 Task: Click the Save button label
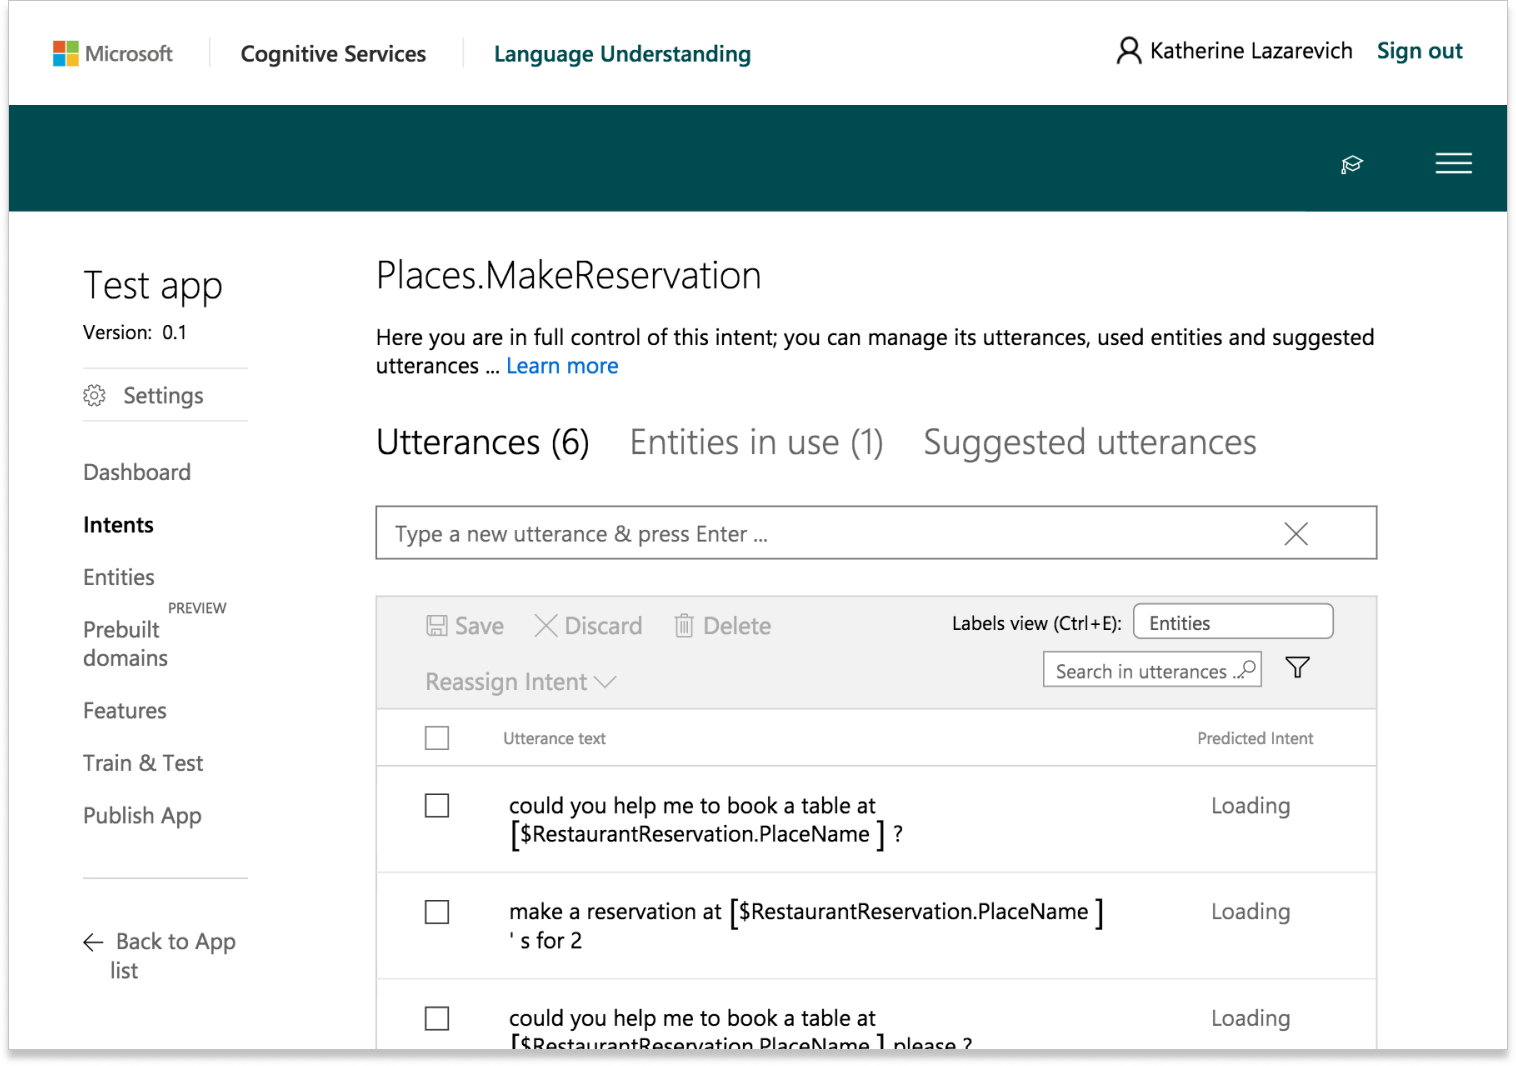[479, 626]
